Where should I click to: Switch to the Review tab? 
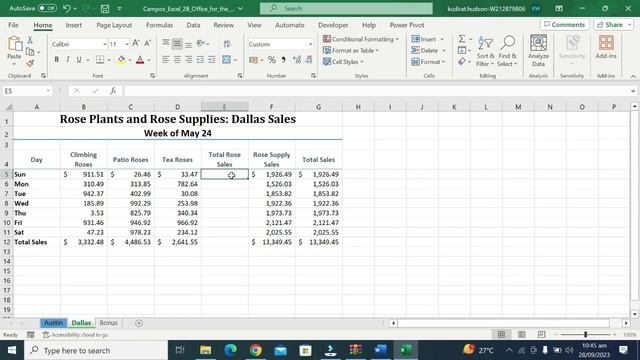click(x=224, y=25)
